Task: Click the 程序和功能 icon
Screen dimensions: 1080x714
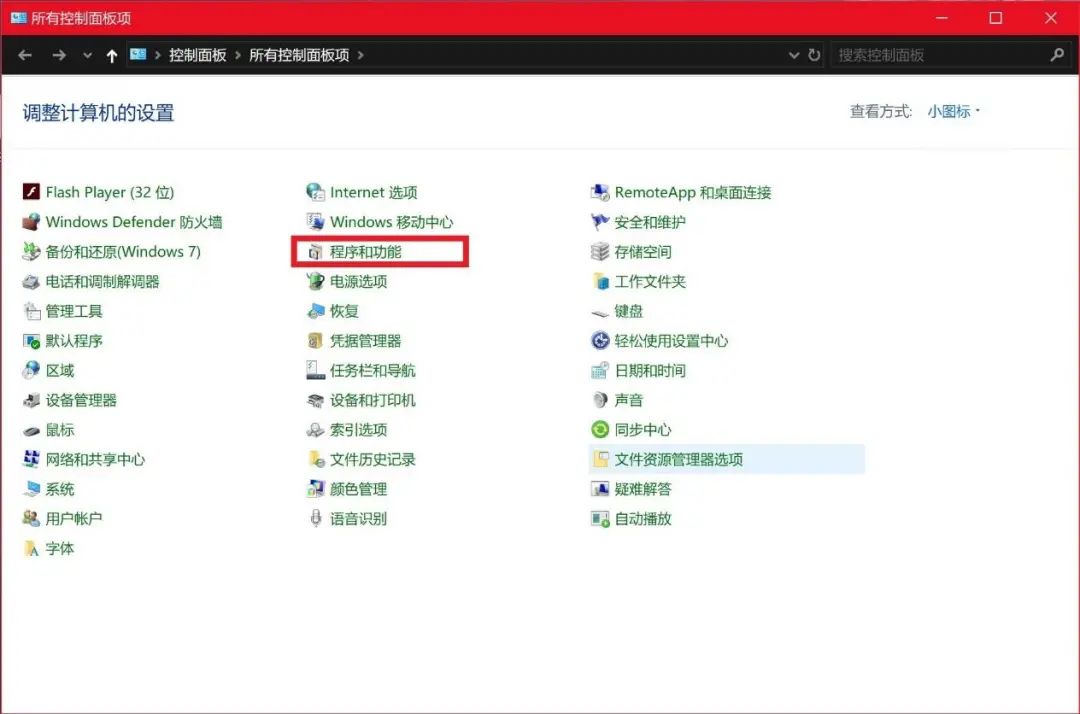Action: (x=315, y=252)
